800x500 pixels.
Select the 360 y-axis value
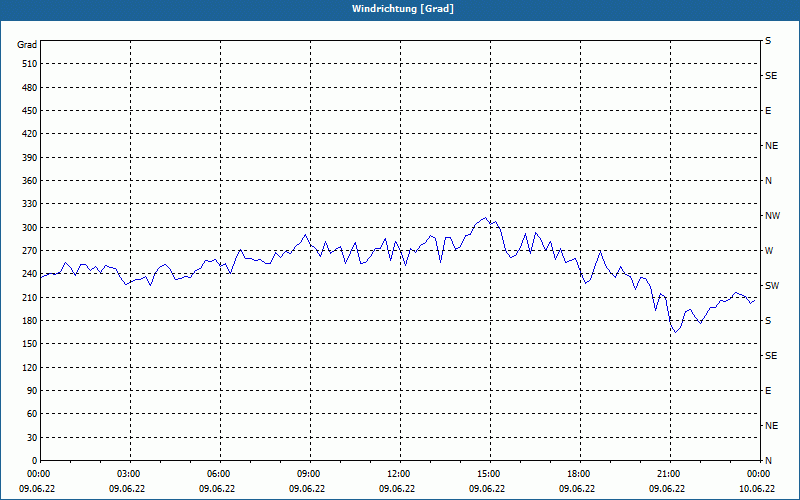click(30, 181)
